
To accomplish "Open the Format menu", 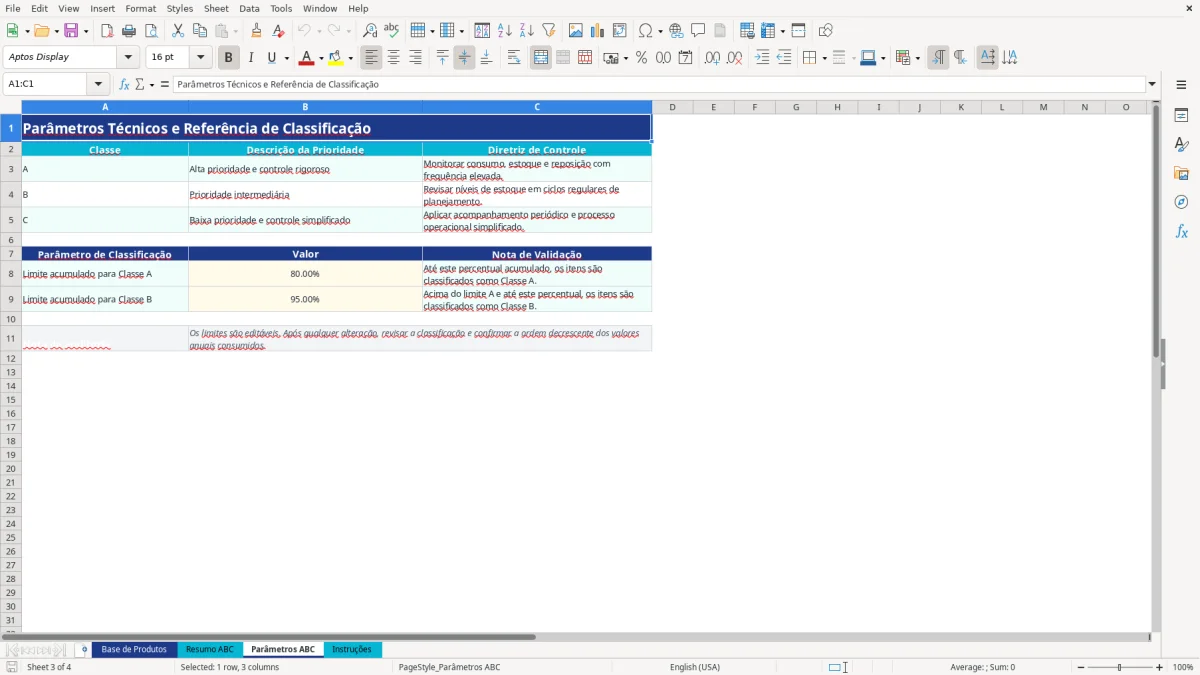I will tap(140, 8).
